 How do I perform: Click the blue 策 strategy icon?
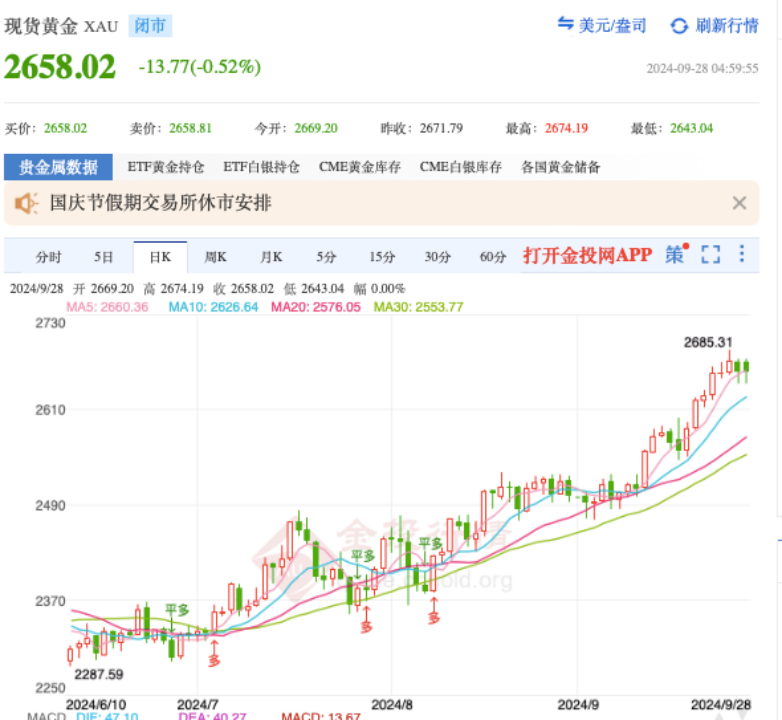tap(676, 255)
